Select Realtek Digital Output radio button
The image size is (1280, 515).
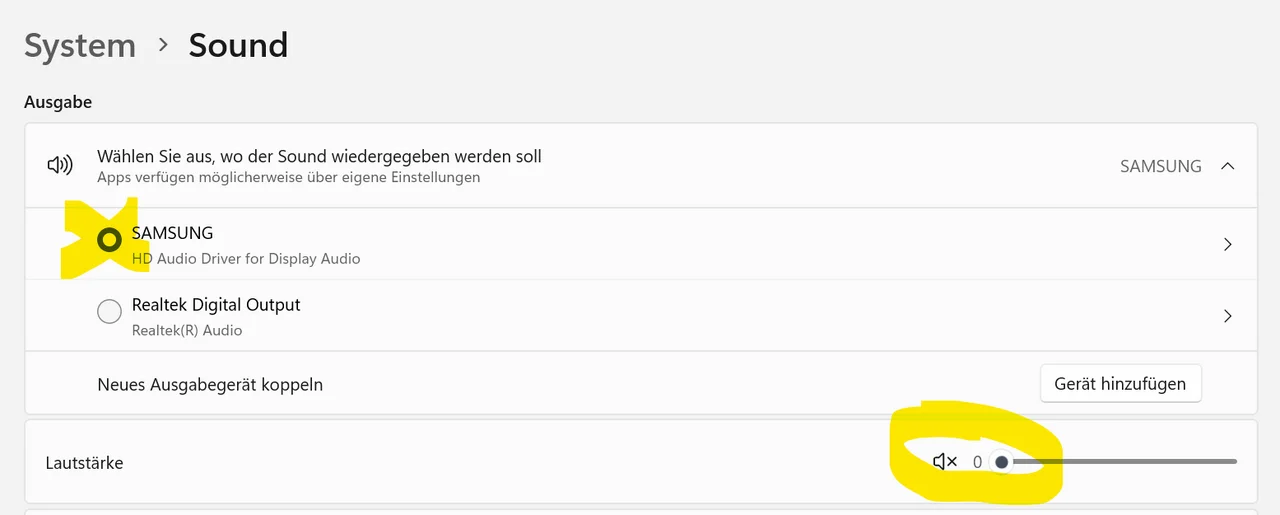109,313
